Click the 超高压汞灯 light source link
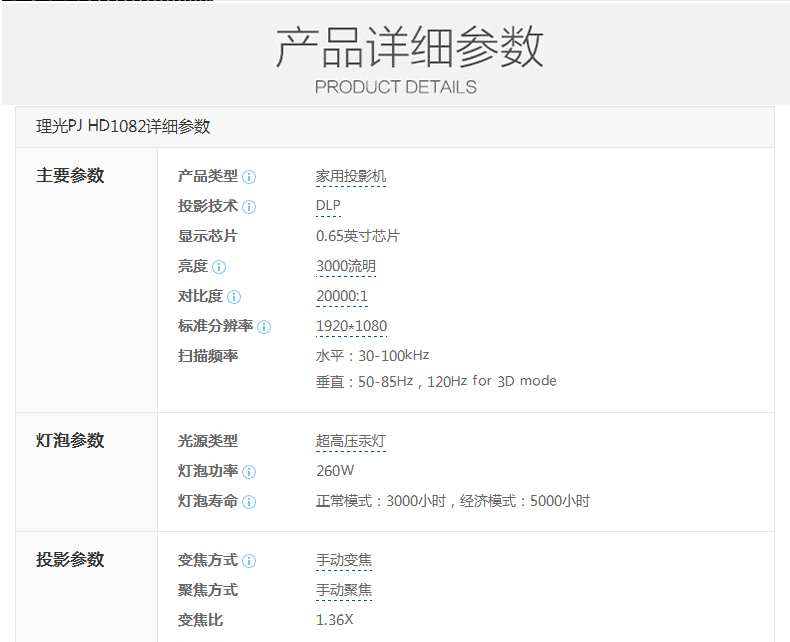This screenshot has height=642, width=790. pos(350,441)
